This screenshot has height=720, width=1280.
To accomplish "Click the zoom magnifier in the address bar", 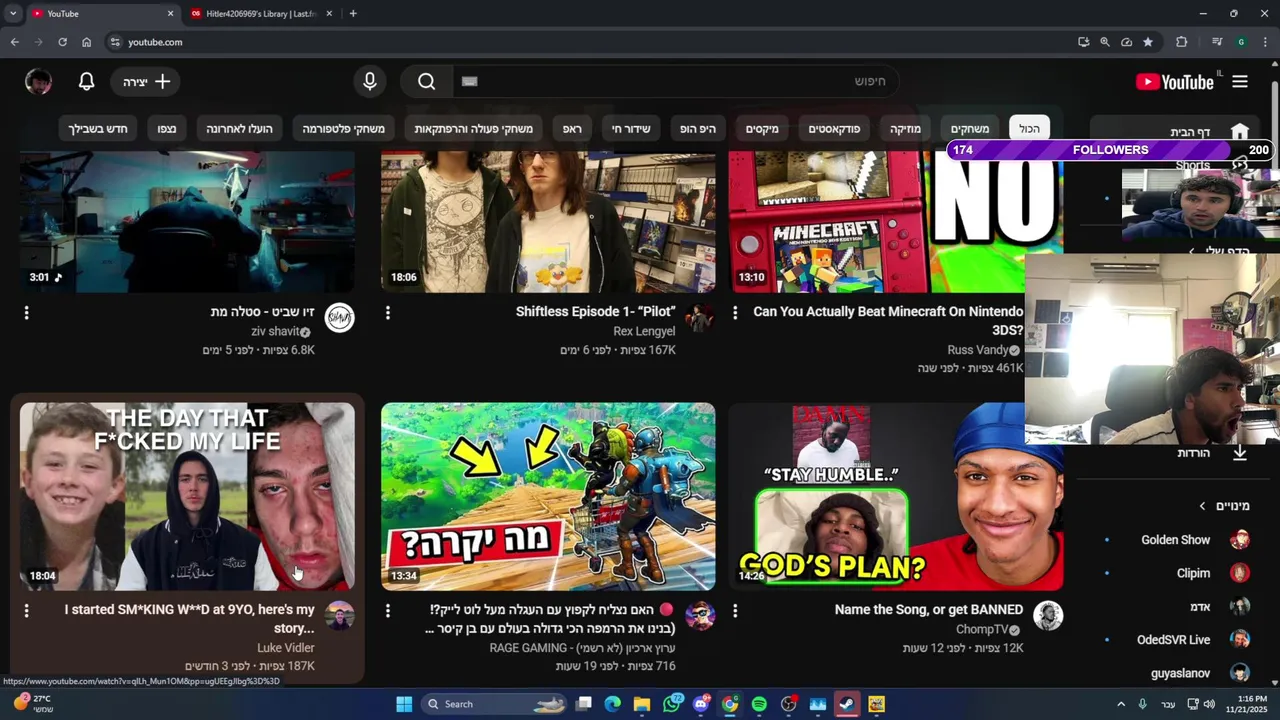I will click(1105, 42).
